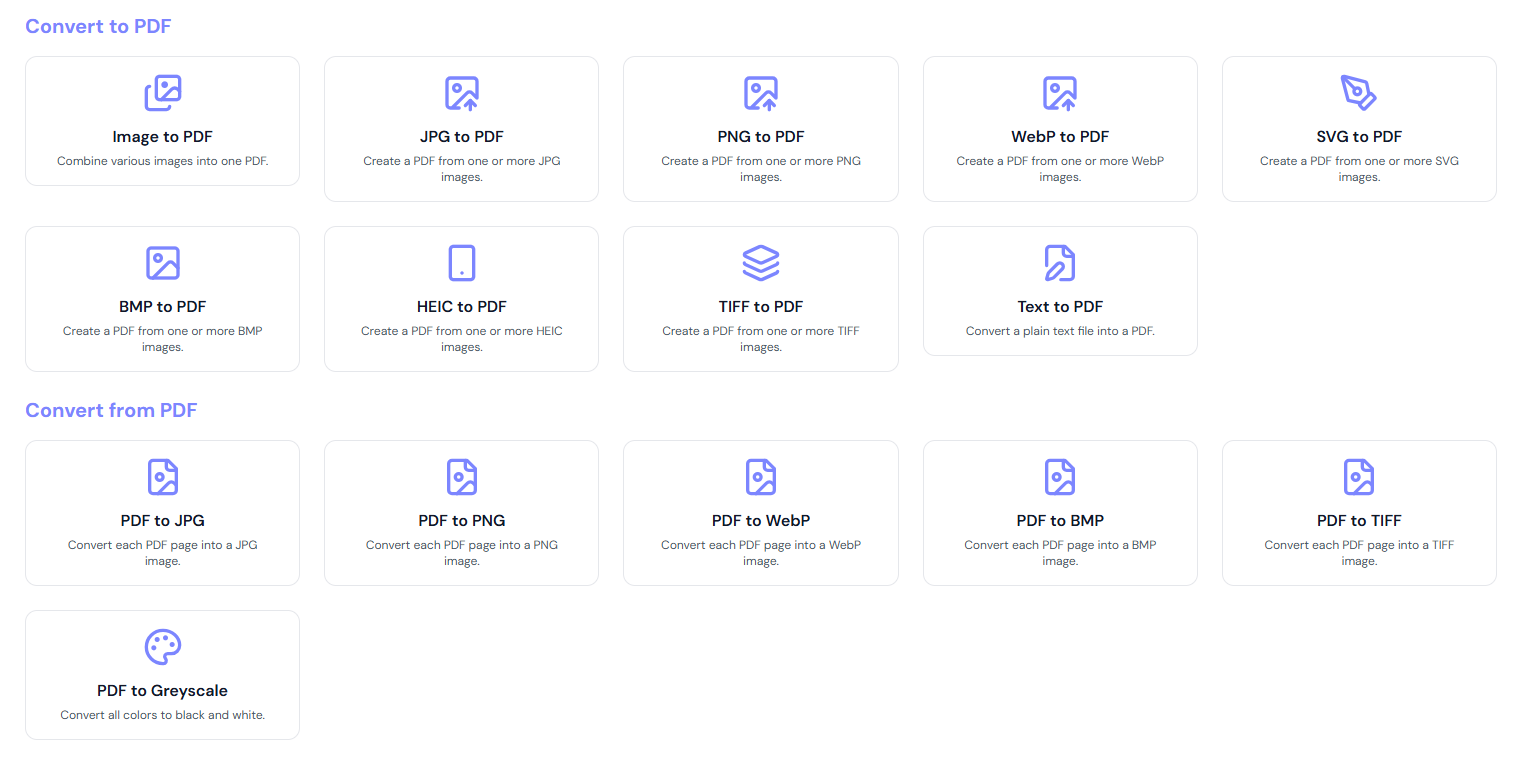The height and width of the screenshot is (767, 1515).
Task: Click 'Convert each PDF page into a BMP image.'
Action: (x=1060, y=553)
